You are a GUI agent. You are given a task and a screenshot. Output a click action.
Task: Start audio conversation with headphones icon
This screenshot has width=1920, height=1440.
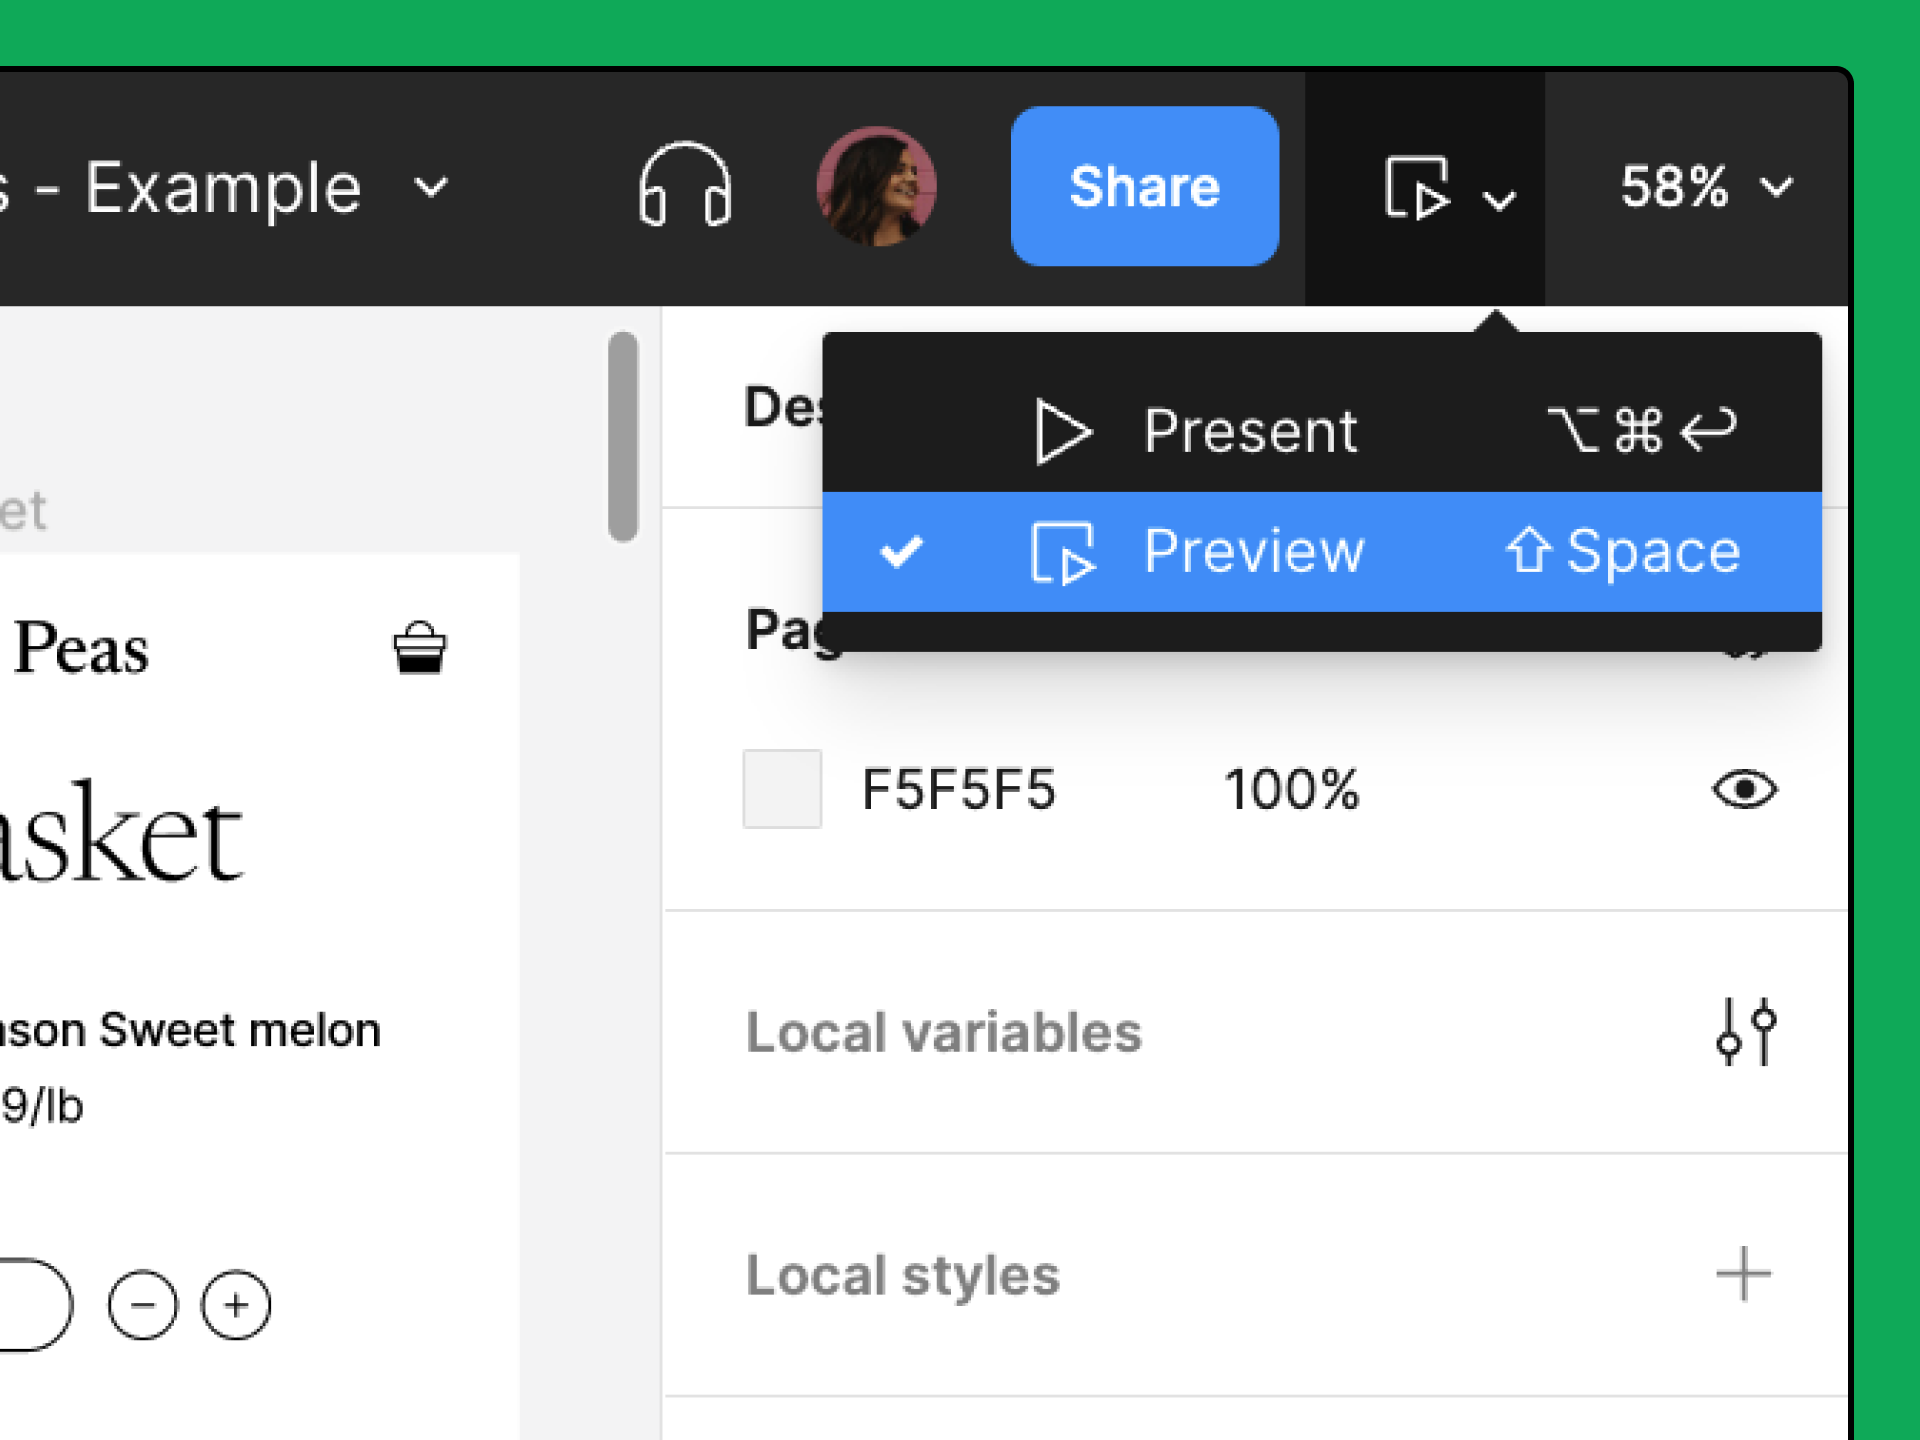pyautogui.click(x=685, y=185)
